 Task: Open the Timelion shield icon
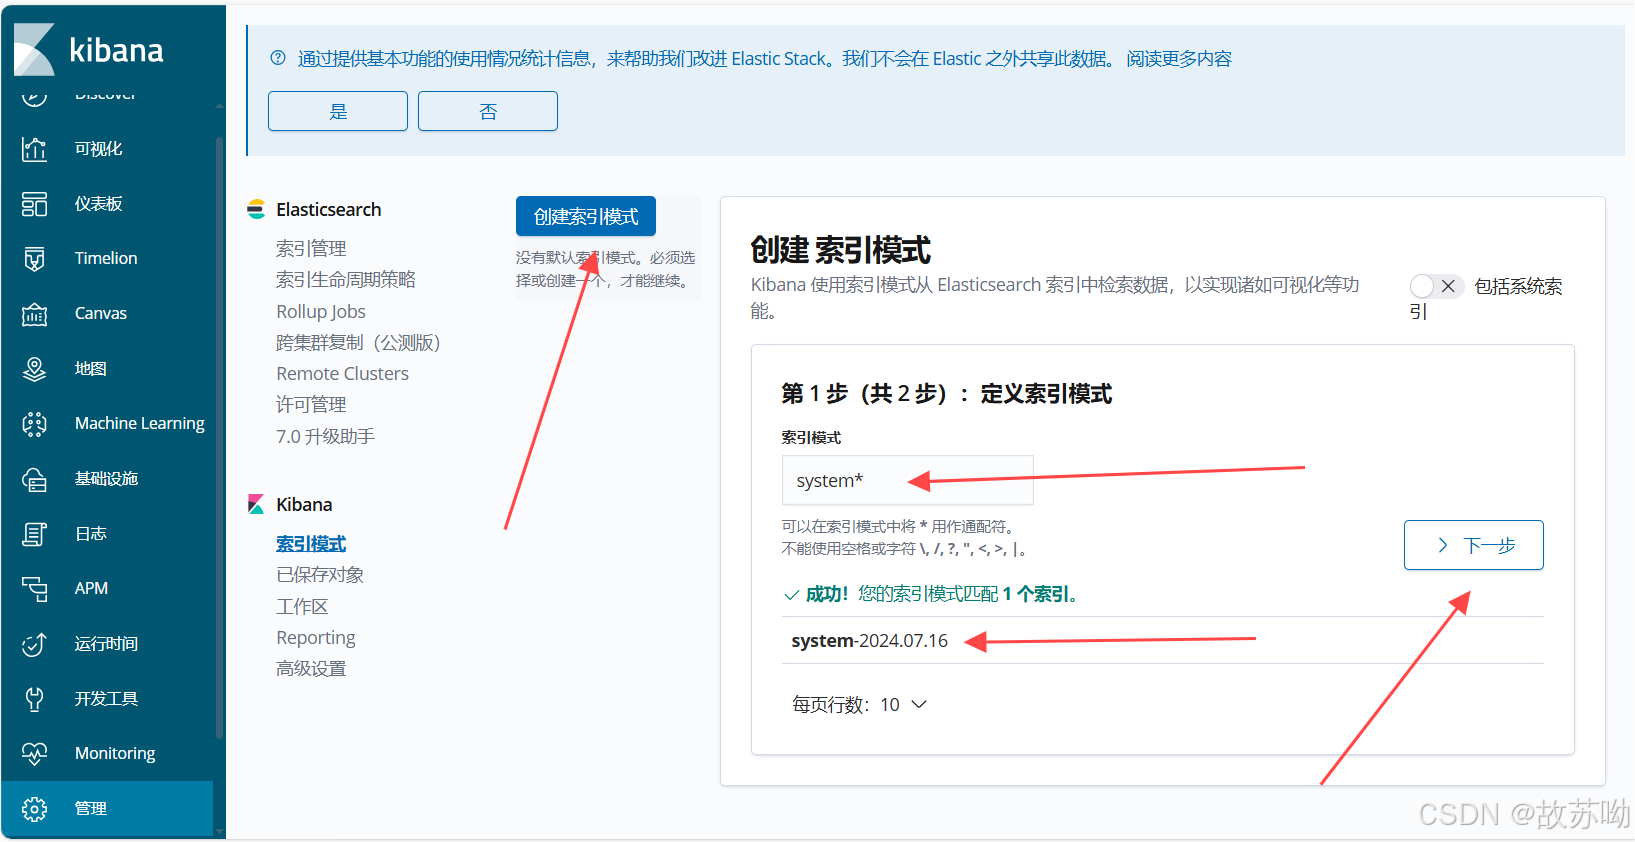pos(34,259)
